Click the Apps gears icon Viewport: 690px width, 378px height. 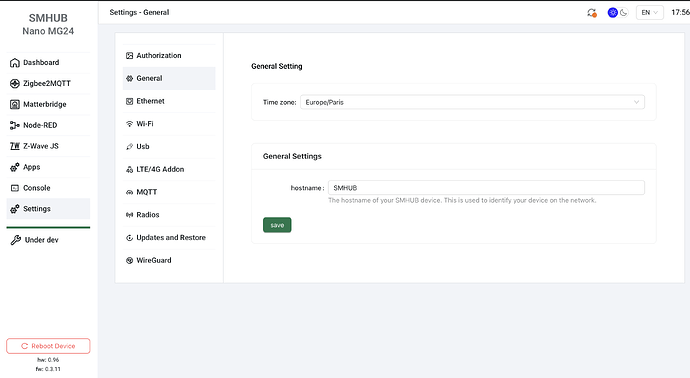click(x=15, y=167)
